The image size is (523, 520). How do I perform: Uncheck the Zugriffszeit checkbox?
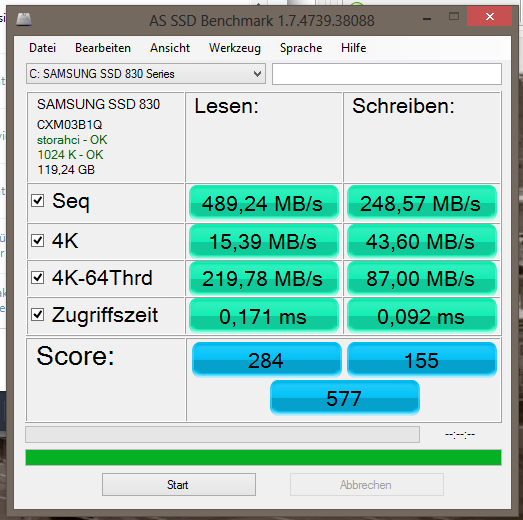click(37, 314)
